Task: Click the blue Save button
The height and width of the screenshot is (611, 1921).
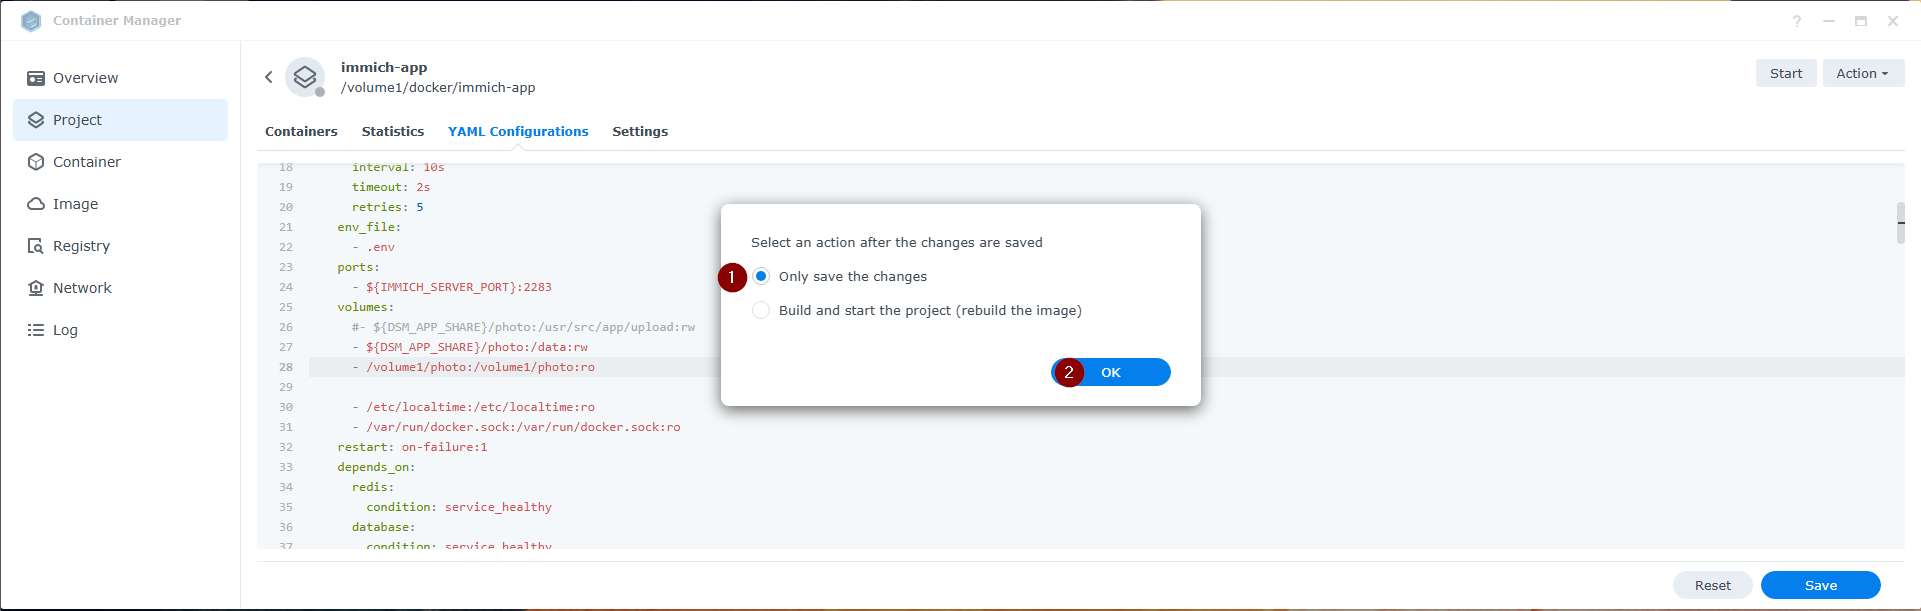Action: click(x=1820, y=585)
